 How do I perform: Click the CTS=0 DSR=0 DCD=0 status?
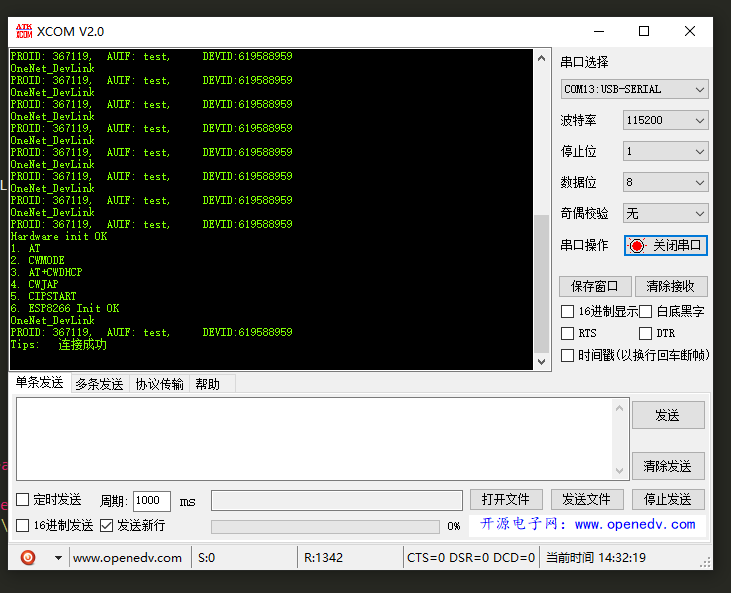(471, 558)
